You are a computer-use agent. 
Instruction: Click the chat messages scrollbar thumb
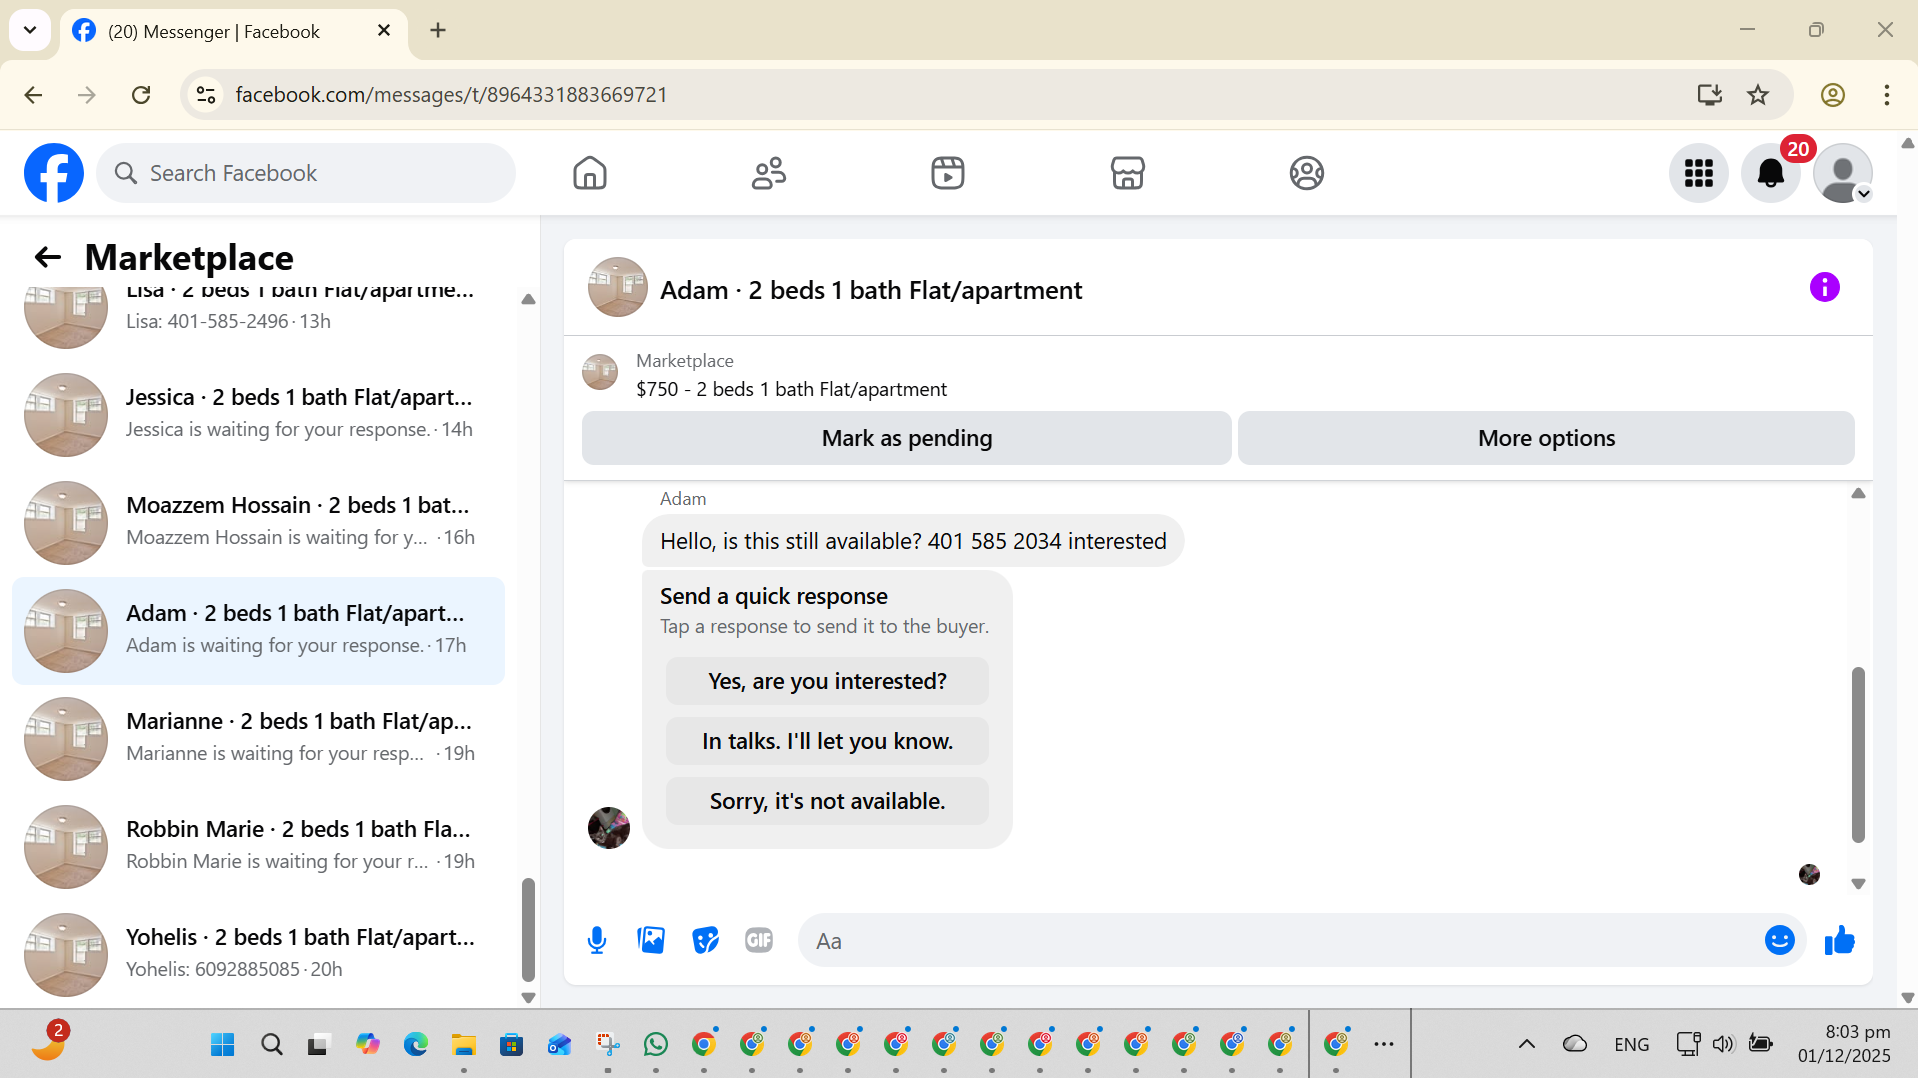[1858, 755]
